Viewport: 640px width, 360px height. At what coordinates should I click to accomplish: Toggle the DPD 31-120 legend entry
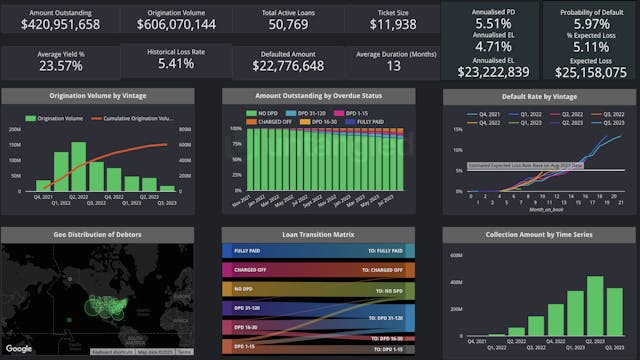point(306,113)
